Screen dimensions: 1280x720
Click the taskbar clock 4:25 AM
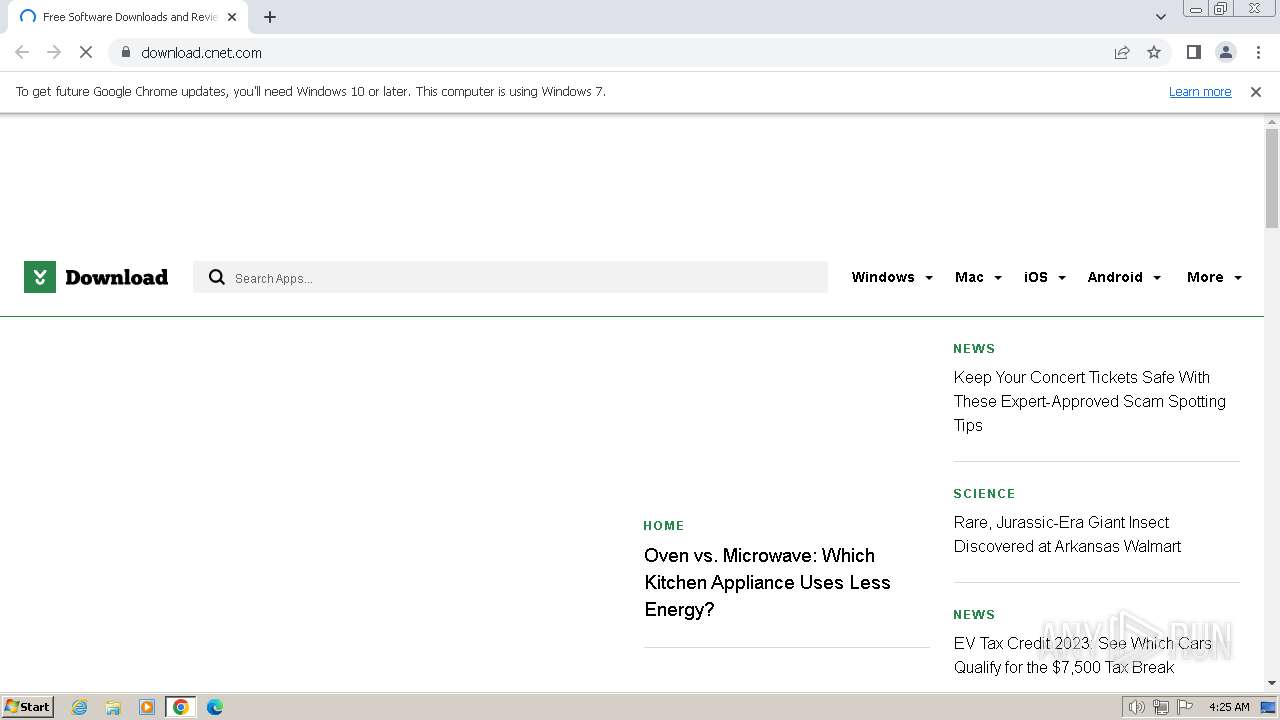click(x=1229, y=707)
